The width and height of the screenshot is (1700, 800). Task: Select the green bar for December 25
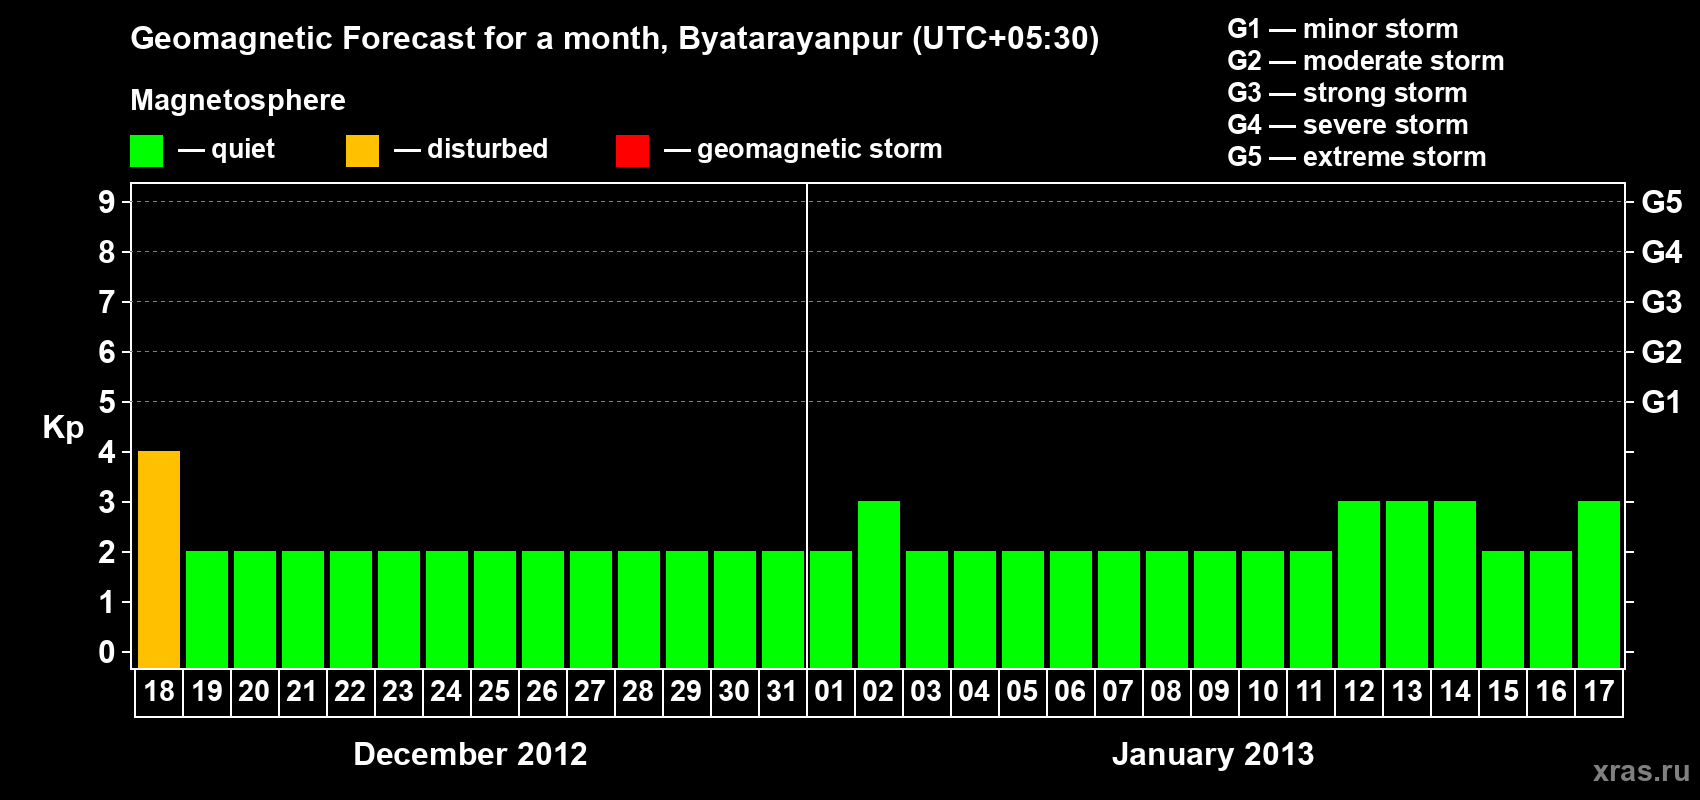(x=495, y=609)
